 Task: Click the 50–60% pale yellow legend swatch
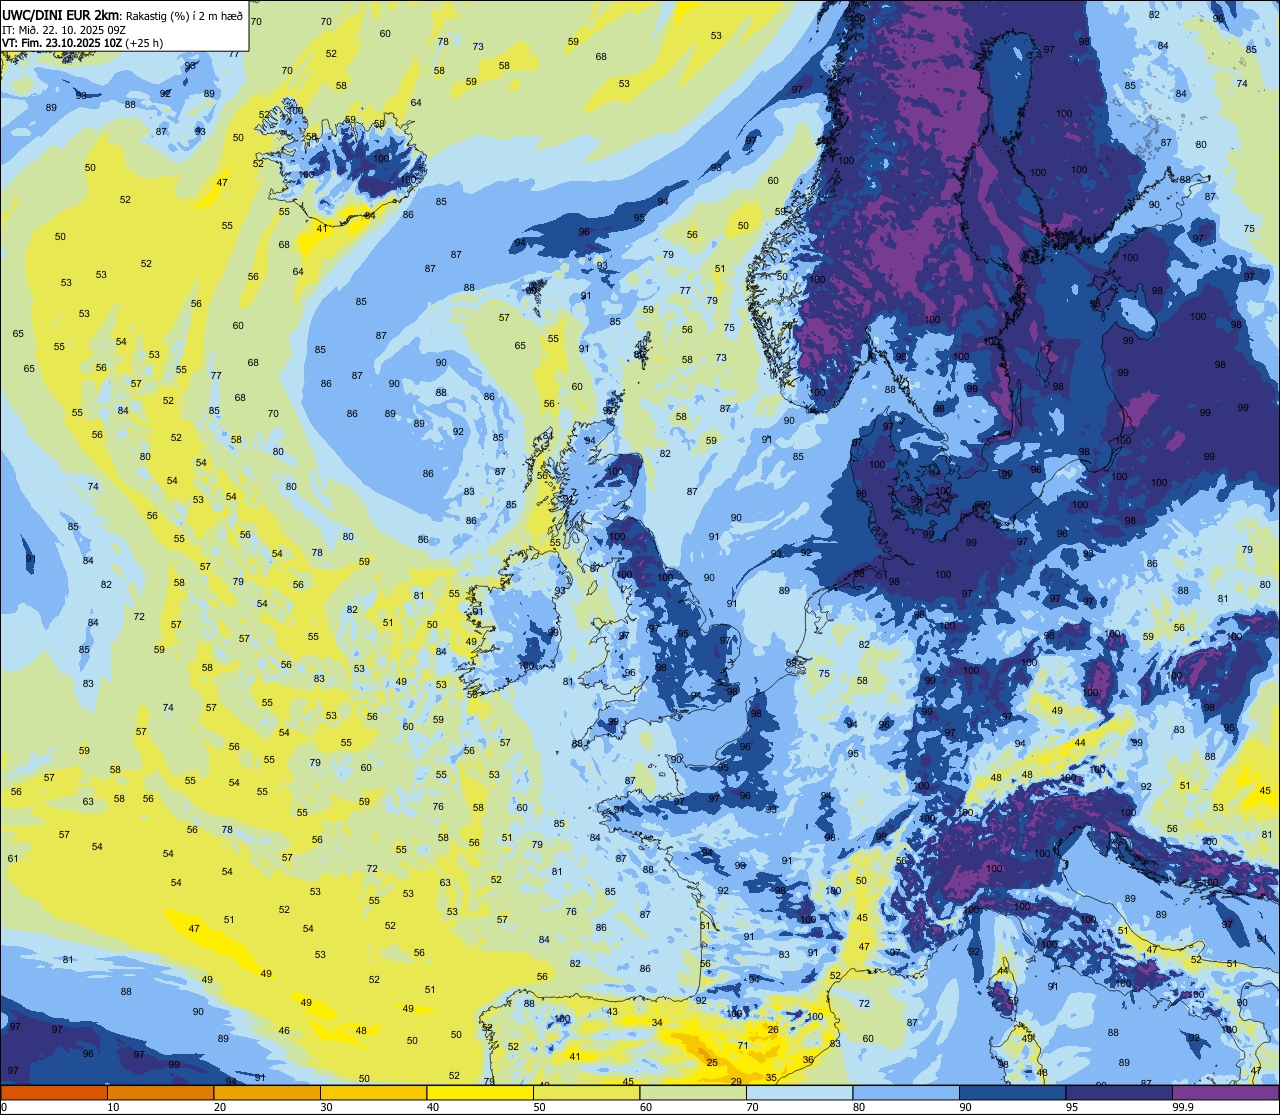click(586, 1092)
